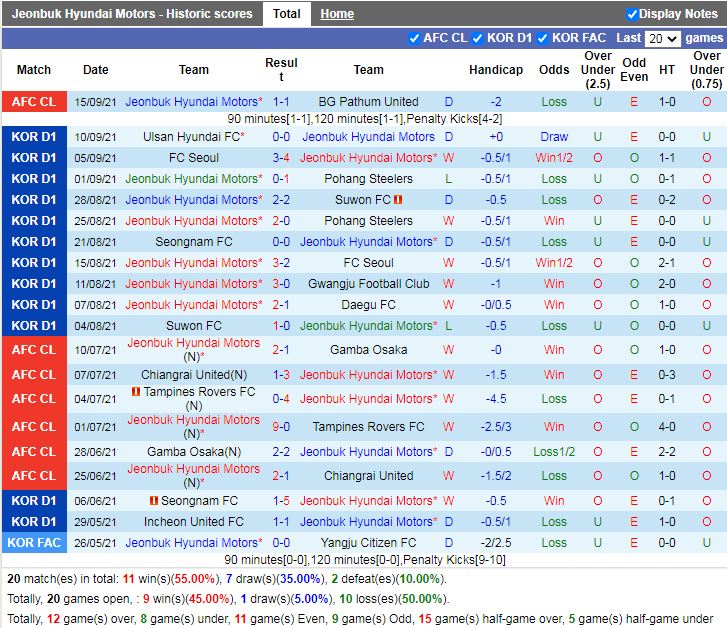
Task: Click the AFC CL badge on the 15/09/21 row
Action: [34, 102]
